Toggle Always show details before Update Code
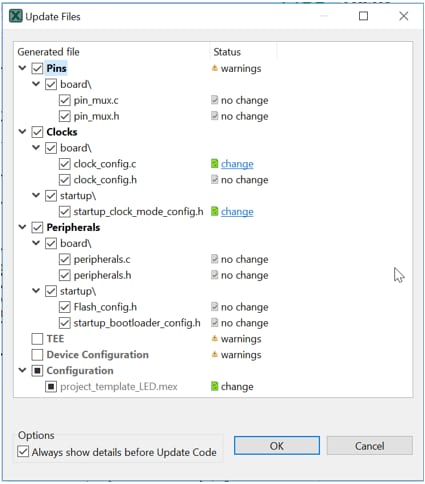 [x=23, y=452]
